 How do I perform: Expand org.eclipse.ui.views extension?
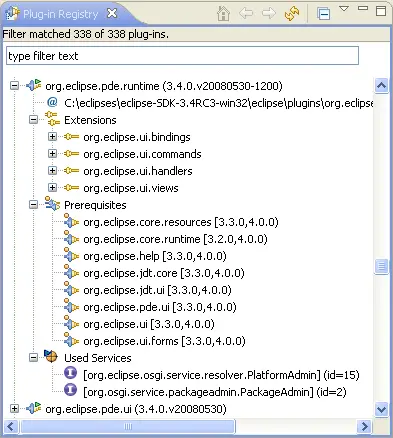click(52, 188)
